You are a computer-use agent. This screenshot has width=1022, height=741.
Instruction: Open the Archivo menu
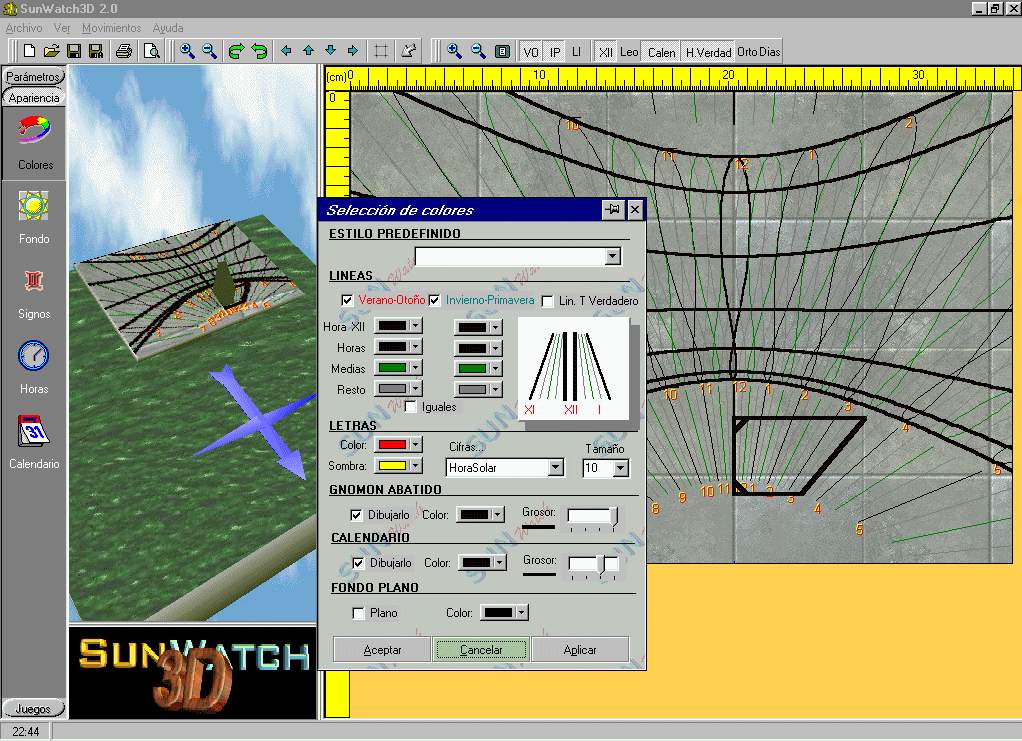pyautogui.click(x=24, y=28)
